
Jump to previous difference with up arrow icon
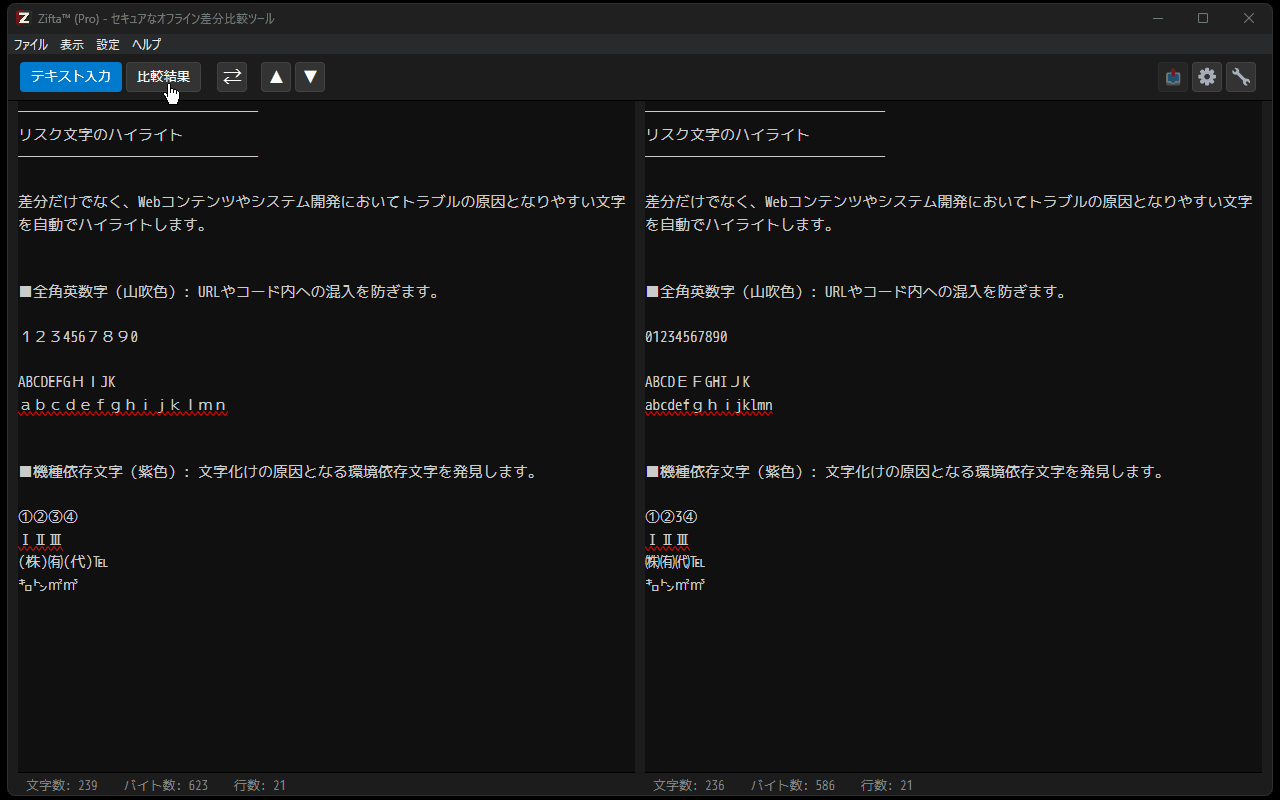tap(275, 77)
